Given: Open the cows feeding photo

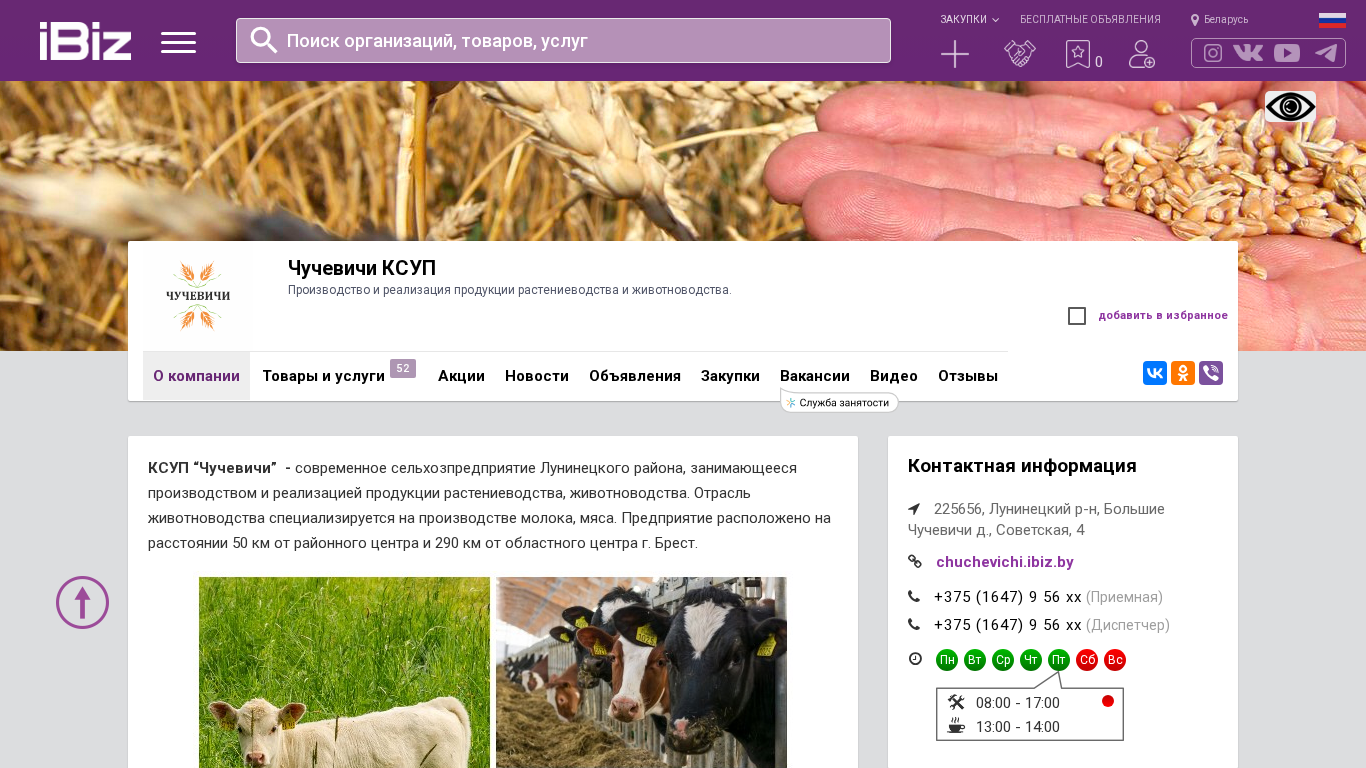Looking at the screenshot, I should 641,672.
